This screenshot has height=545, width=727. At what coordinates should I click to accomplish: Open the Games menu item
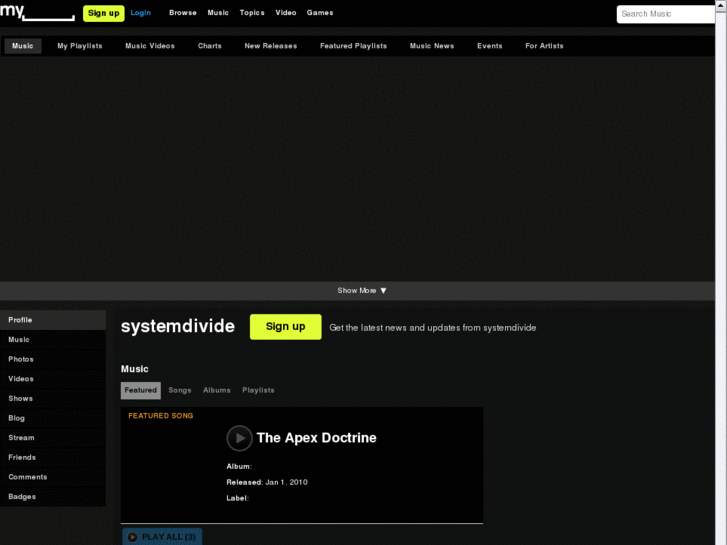(320, 13)
